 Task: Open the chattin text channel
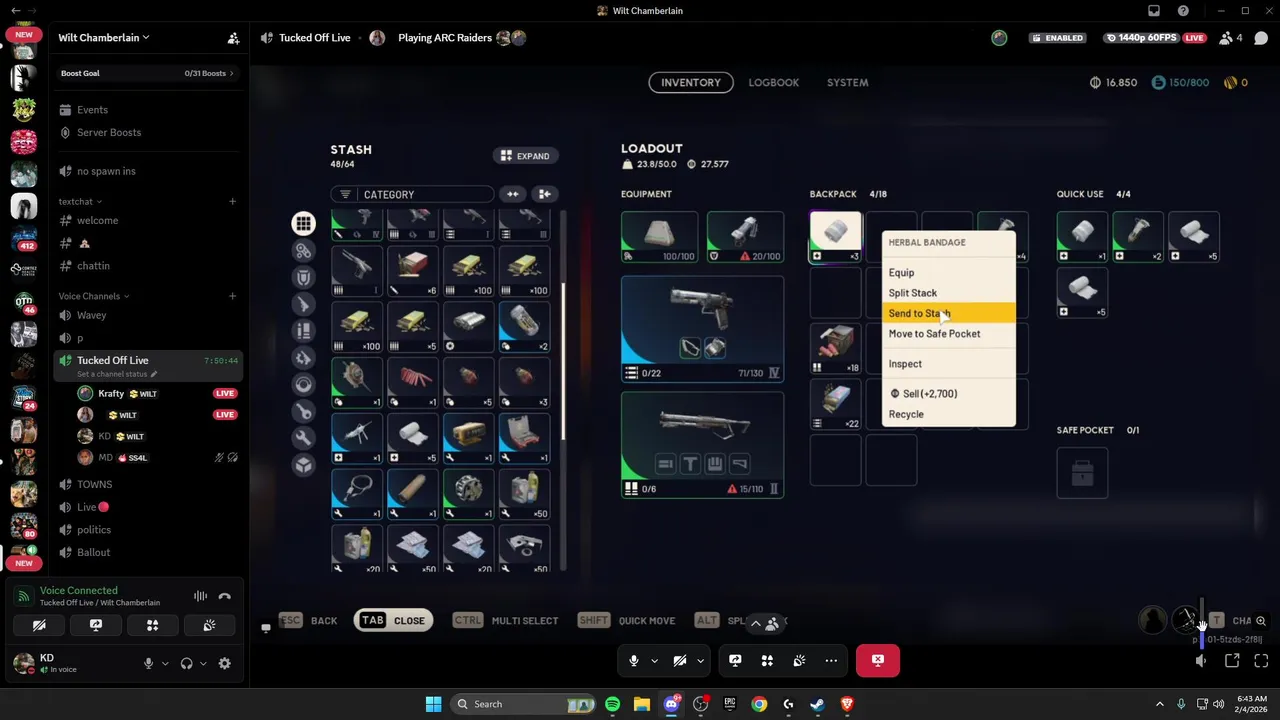pyautogui.click(x=148, y=266)
